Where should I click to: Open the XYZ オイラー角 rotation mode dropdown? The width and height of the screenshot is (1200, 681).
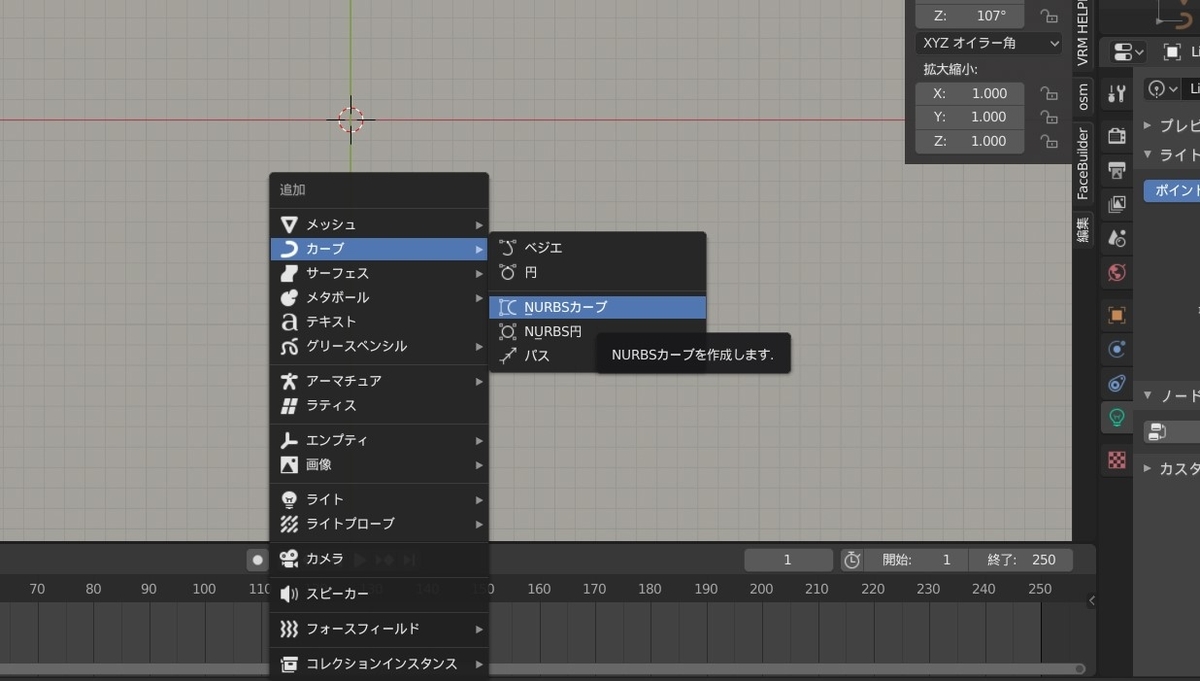tap(988, 43)
